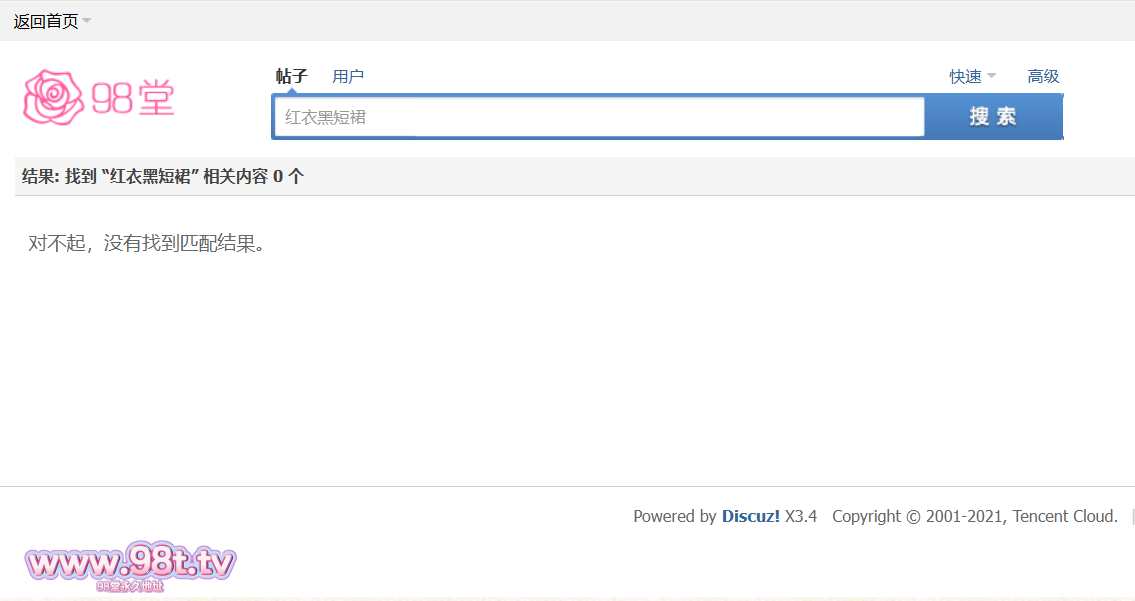
Task: Click the small arrow beside 返回首页
Action: tap(87, 21)
